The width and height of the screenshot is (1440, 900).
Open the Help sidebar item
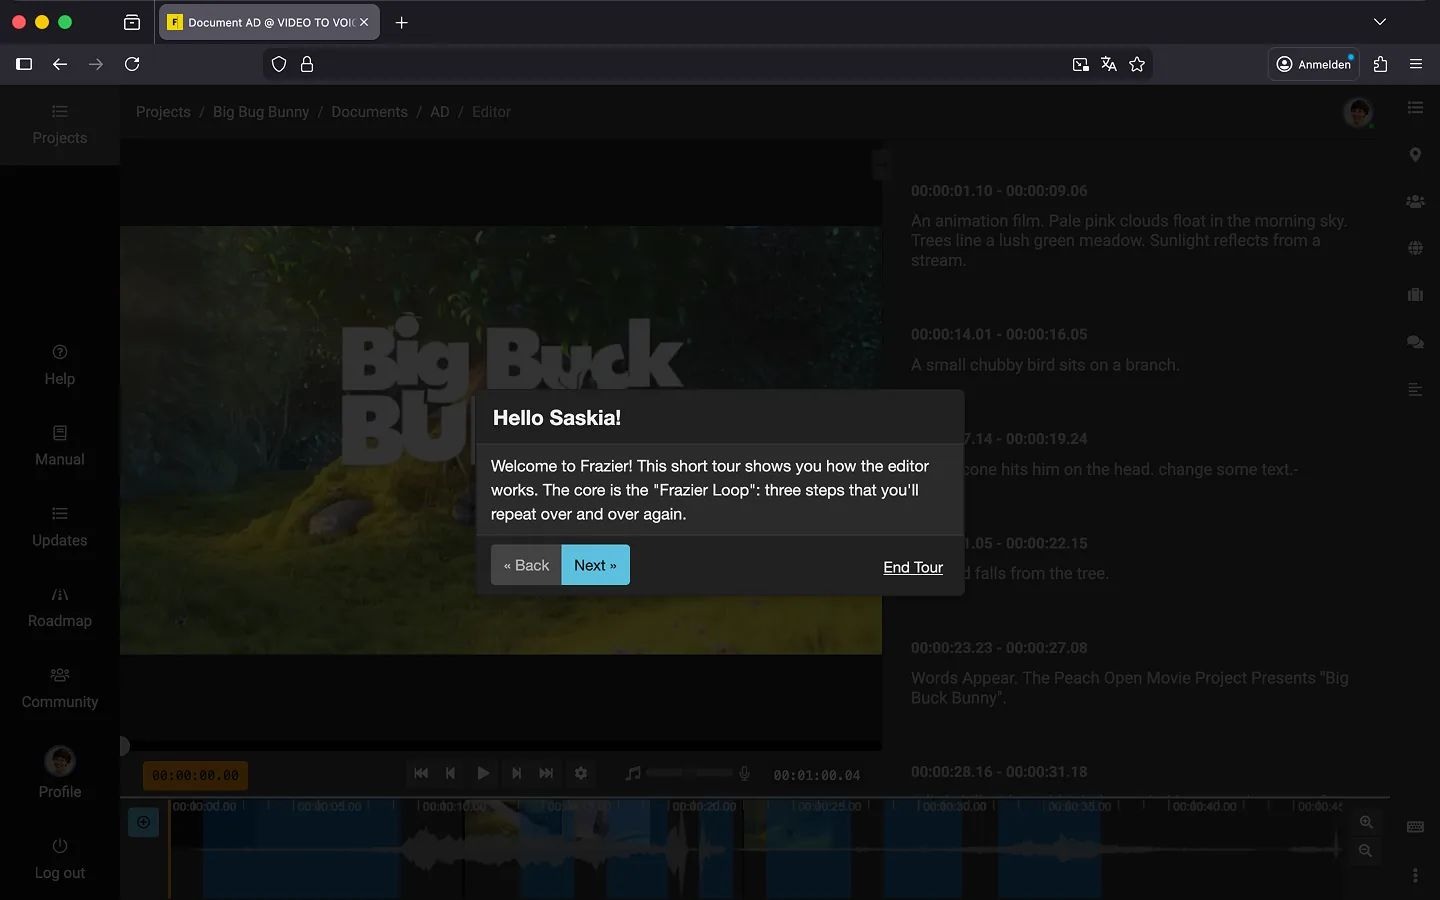click(60, 365)
